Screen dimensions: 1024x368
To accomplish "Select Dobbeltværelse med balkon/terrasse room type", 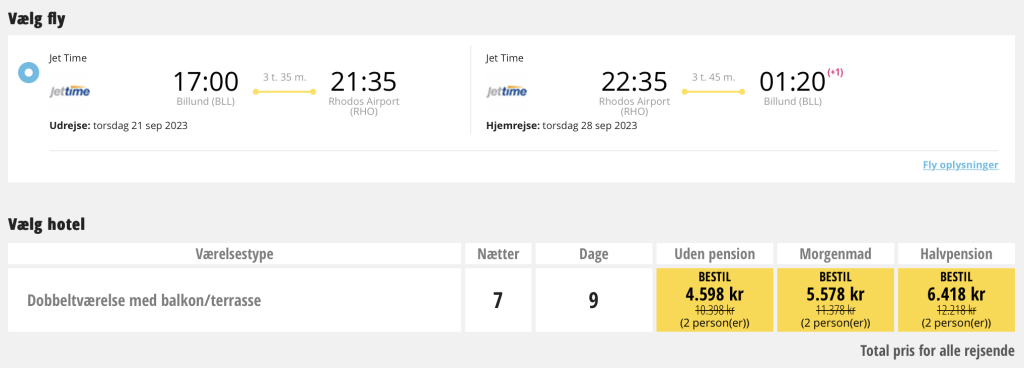I will (x=144, y=301).
